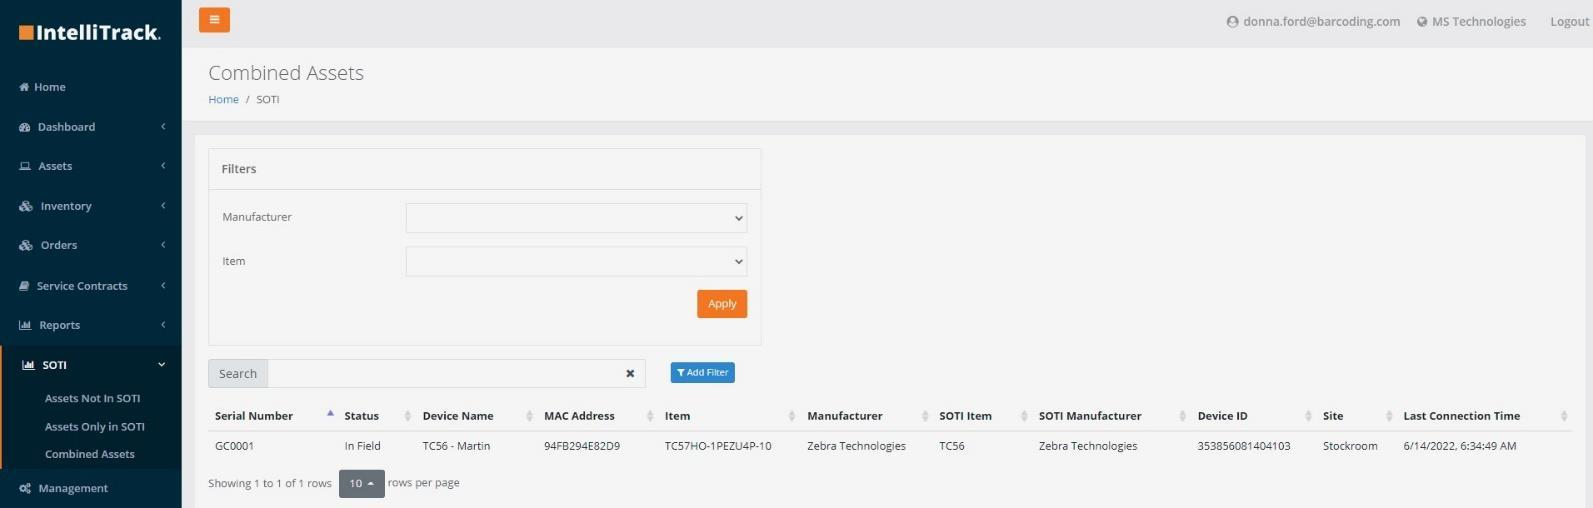This screenshot has height=508, width=1593.
Task: Click the IntelliTrack logo
Action: click(x=90, y=33)
